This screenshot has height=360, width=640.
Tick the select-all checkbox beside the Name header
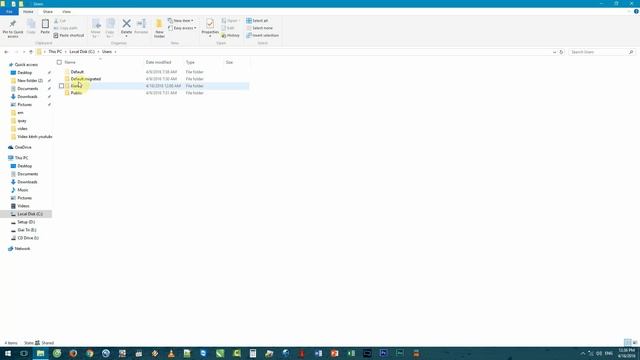[59, 62]
